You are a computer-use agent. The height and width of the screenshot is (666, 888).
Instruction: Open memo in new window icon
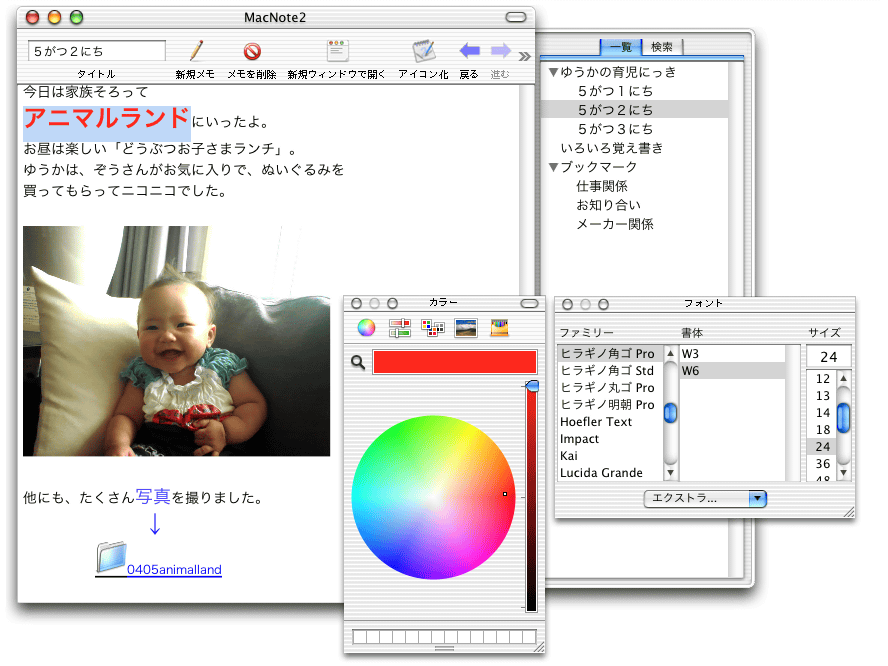click(337, 50)
